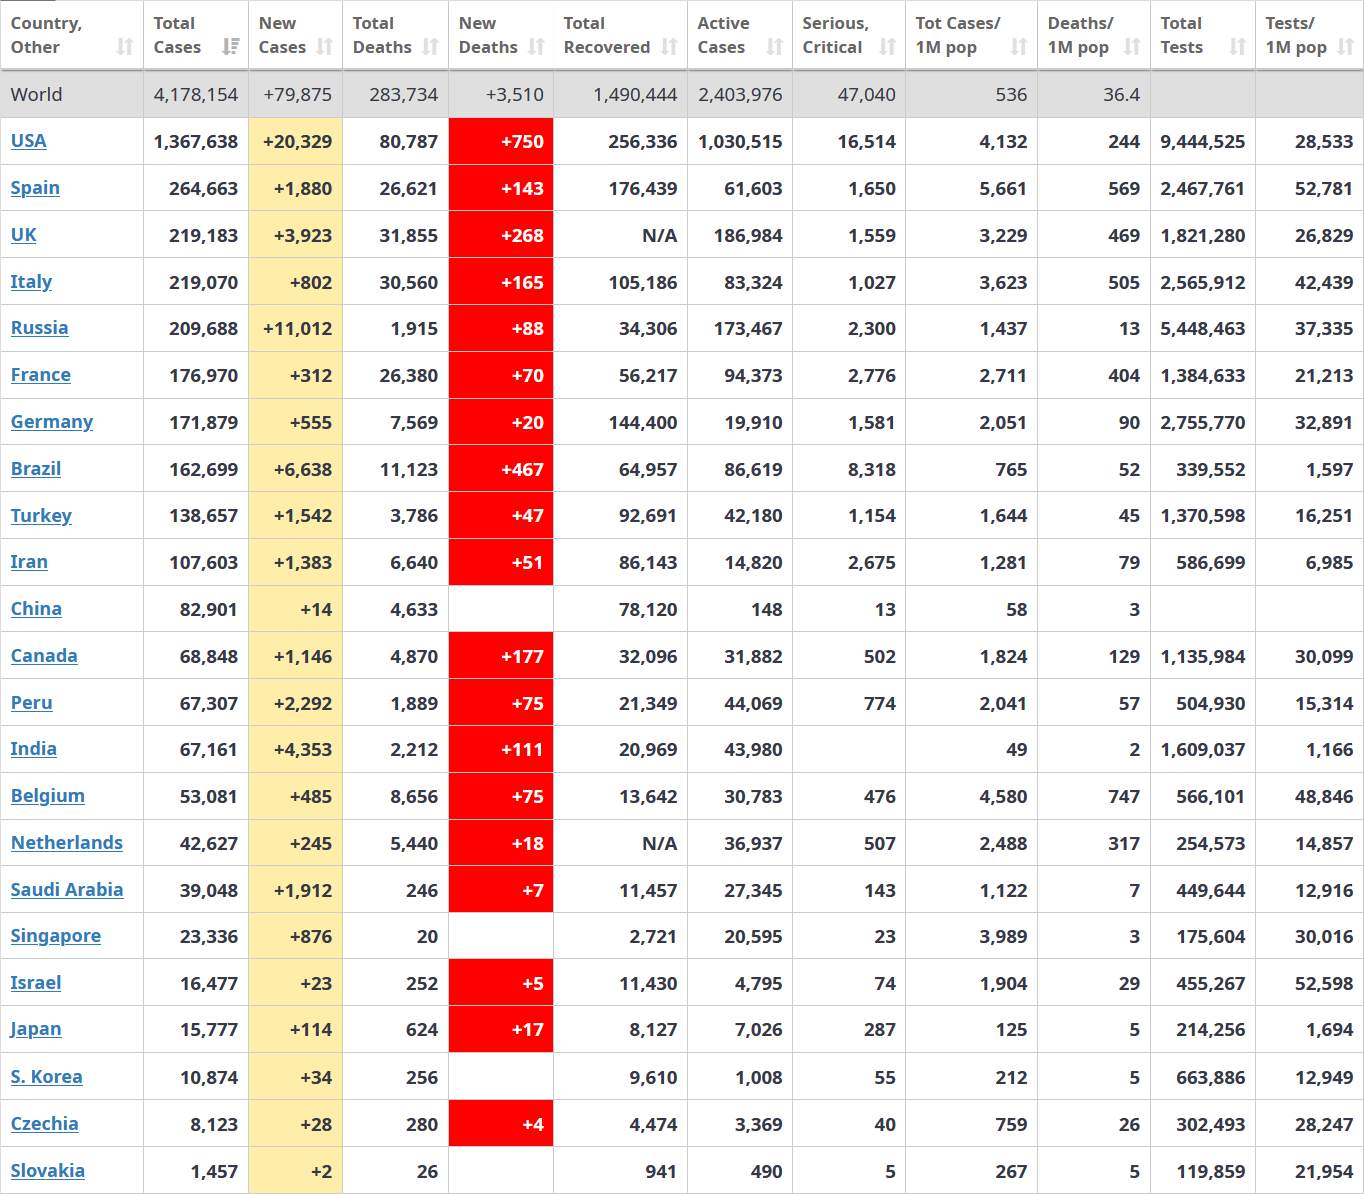Click sort icon in Country, Other column
The width and height of the screenshot is (1364, 1194).
(125, 47)
